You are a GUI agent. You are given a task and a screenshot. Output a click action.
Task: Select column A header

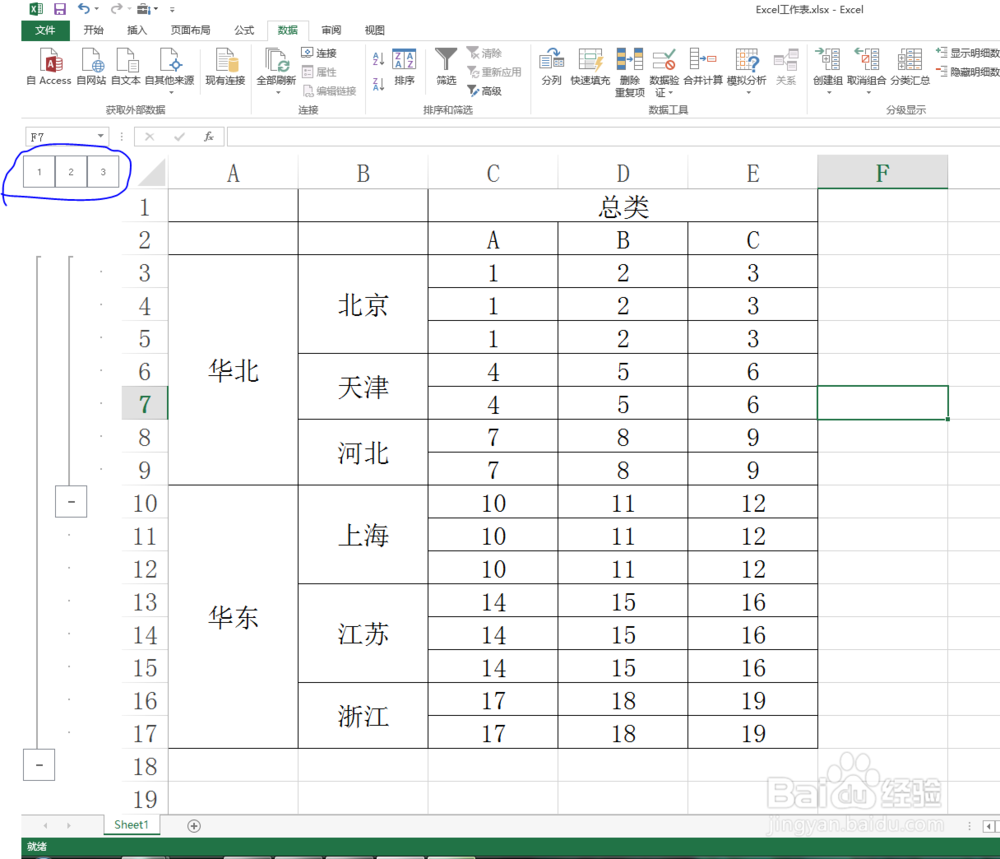[x=233, y=173]
